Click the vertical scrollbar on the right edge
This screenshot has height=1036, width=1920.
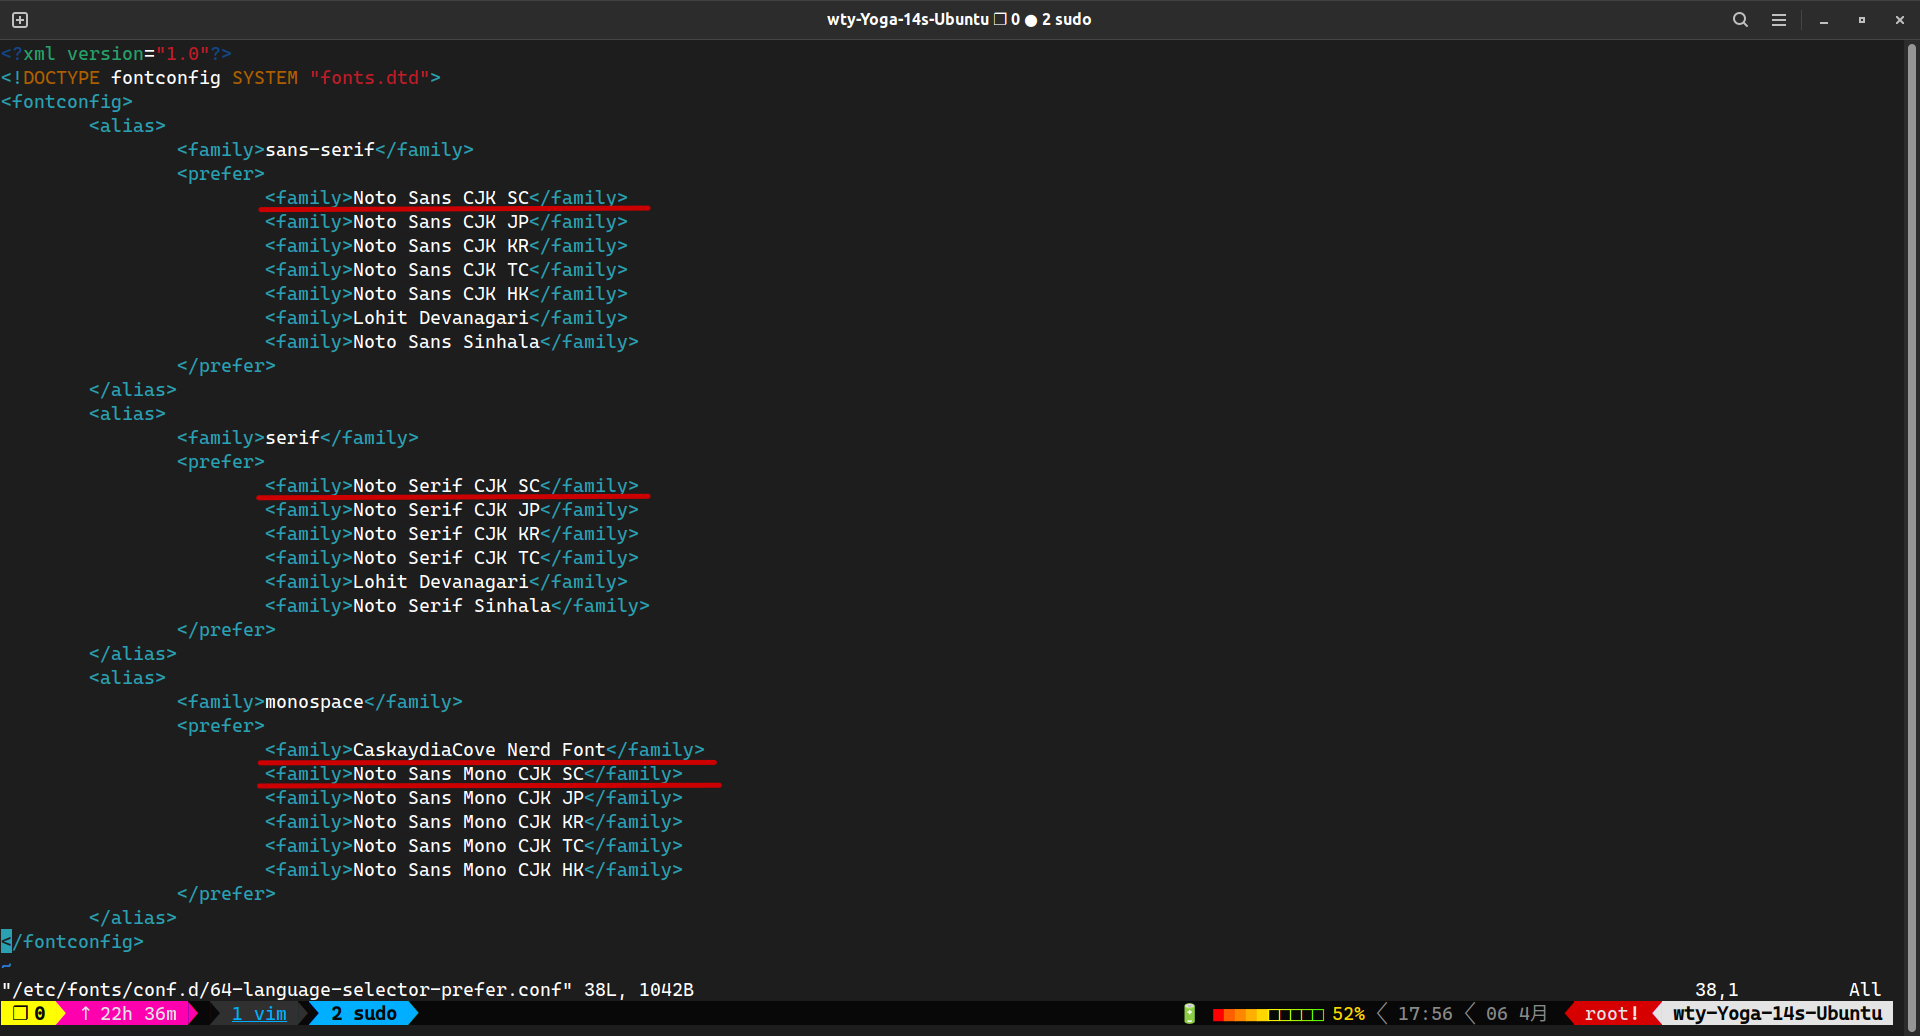(x=1912, y=500)
